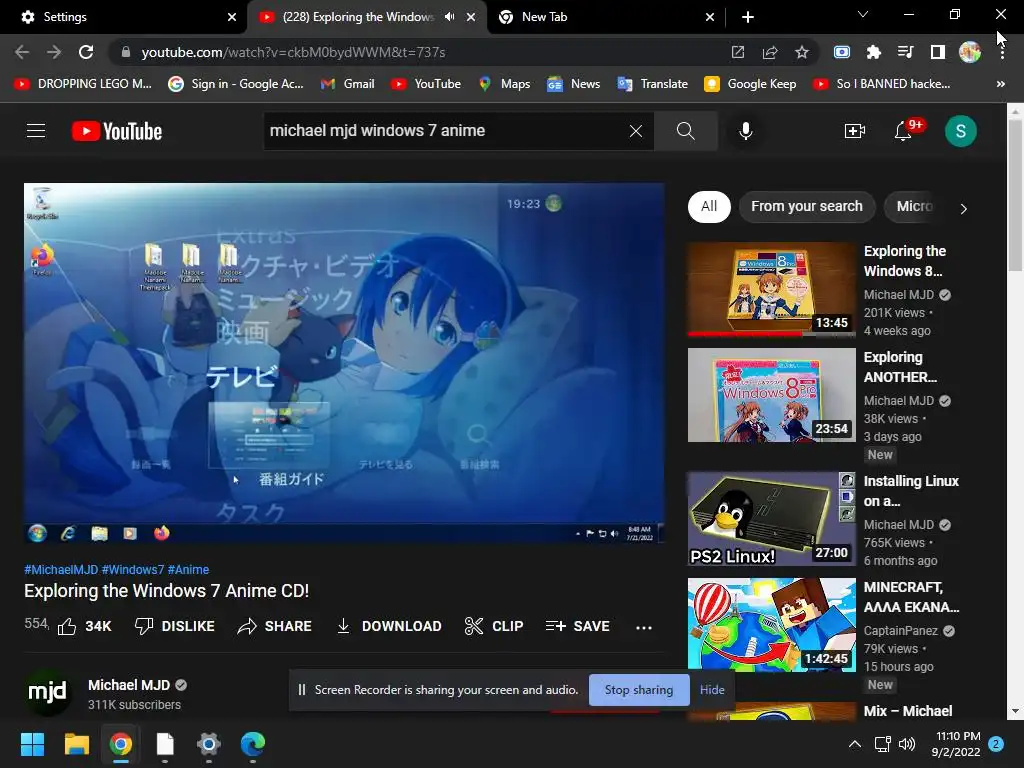Viewport: 1024px width, 768px height.
Task: Open the Create video icon
Action: [854, 131]
